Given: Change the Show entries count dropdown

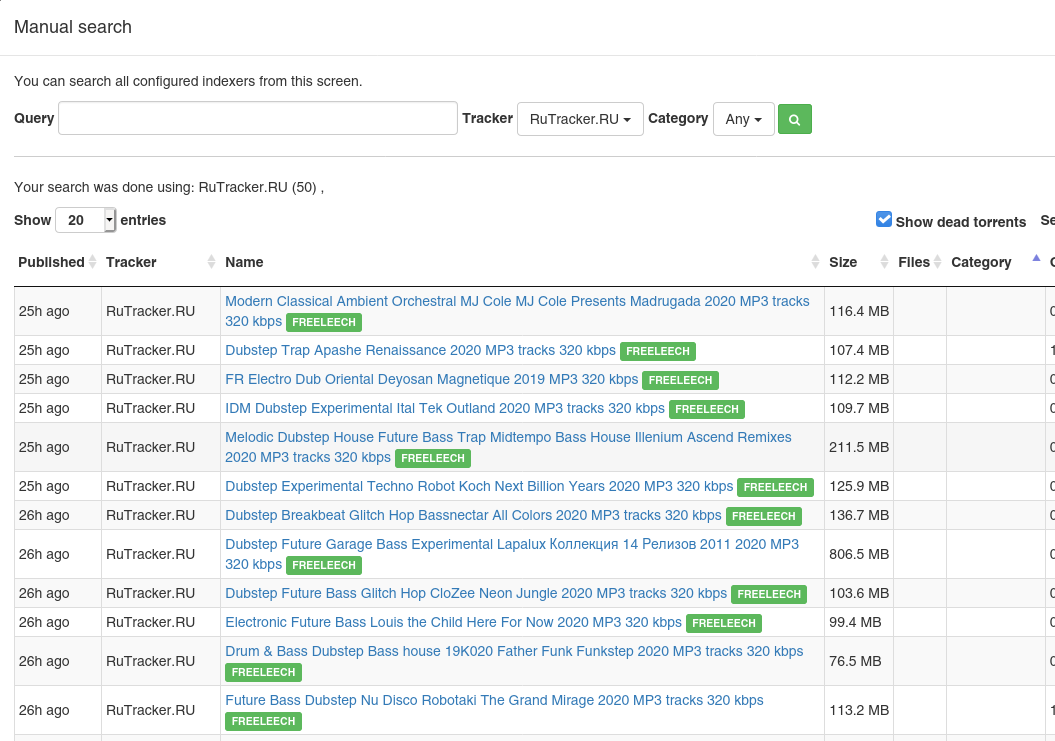Looking at the screenshot, I should coord(85,220).
